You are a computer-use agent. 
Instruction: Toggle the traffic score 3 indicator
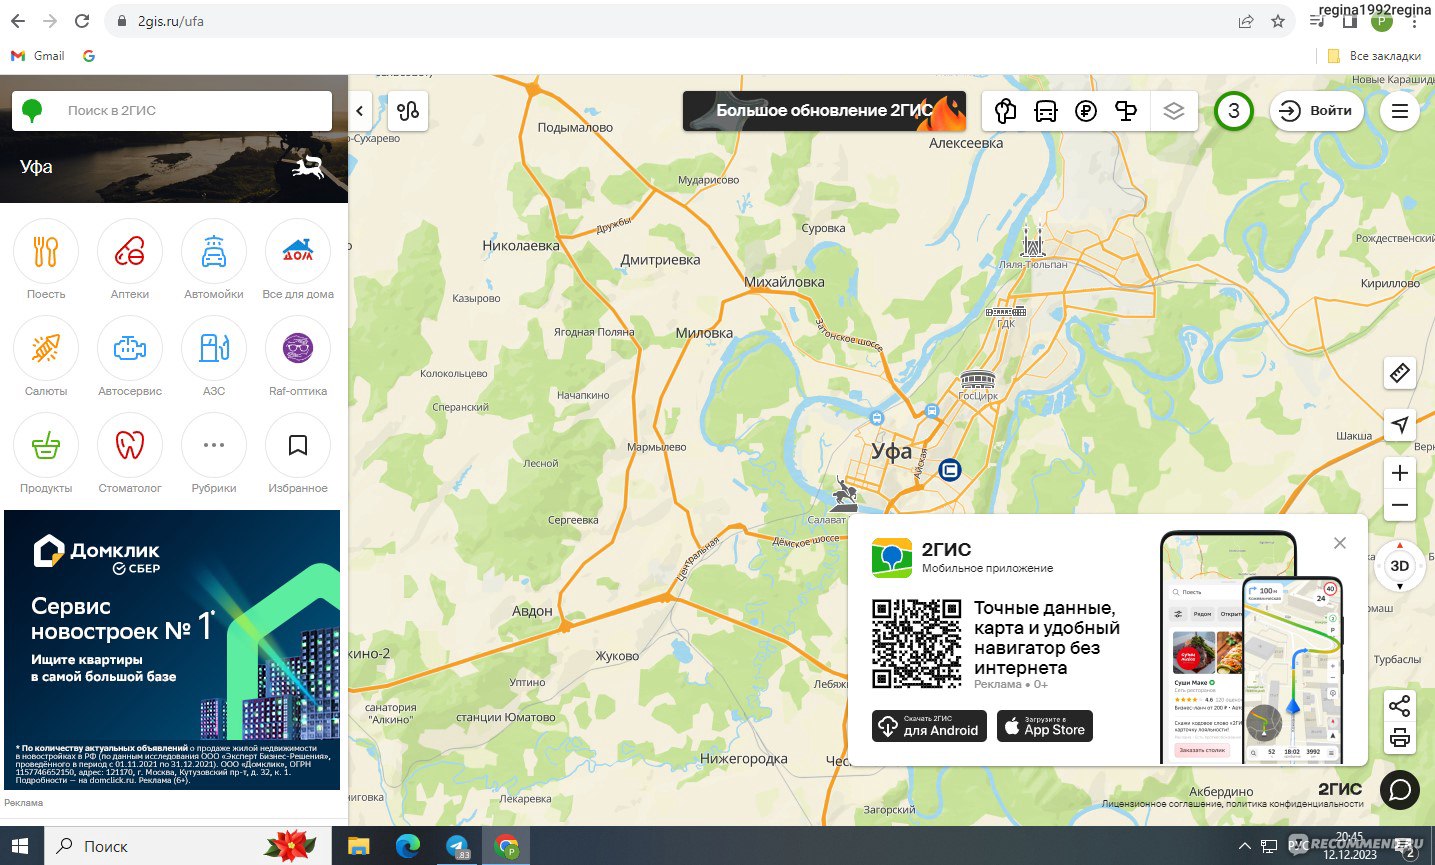tap(1234, 111)
